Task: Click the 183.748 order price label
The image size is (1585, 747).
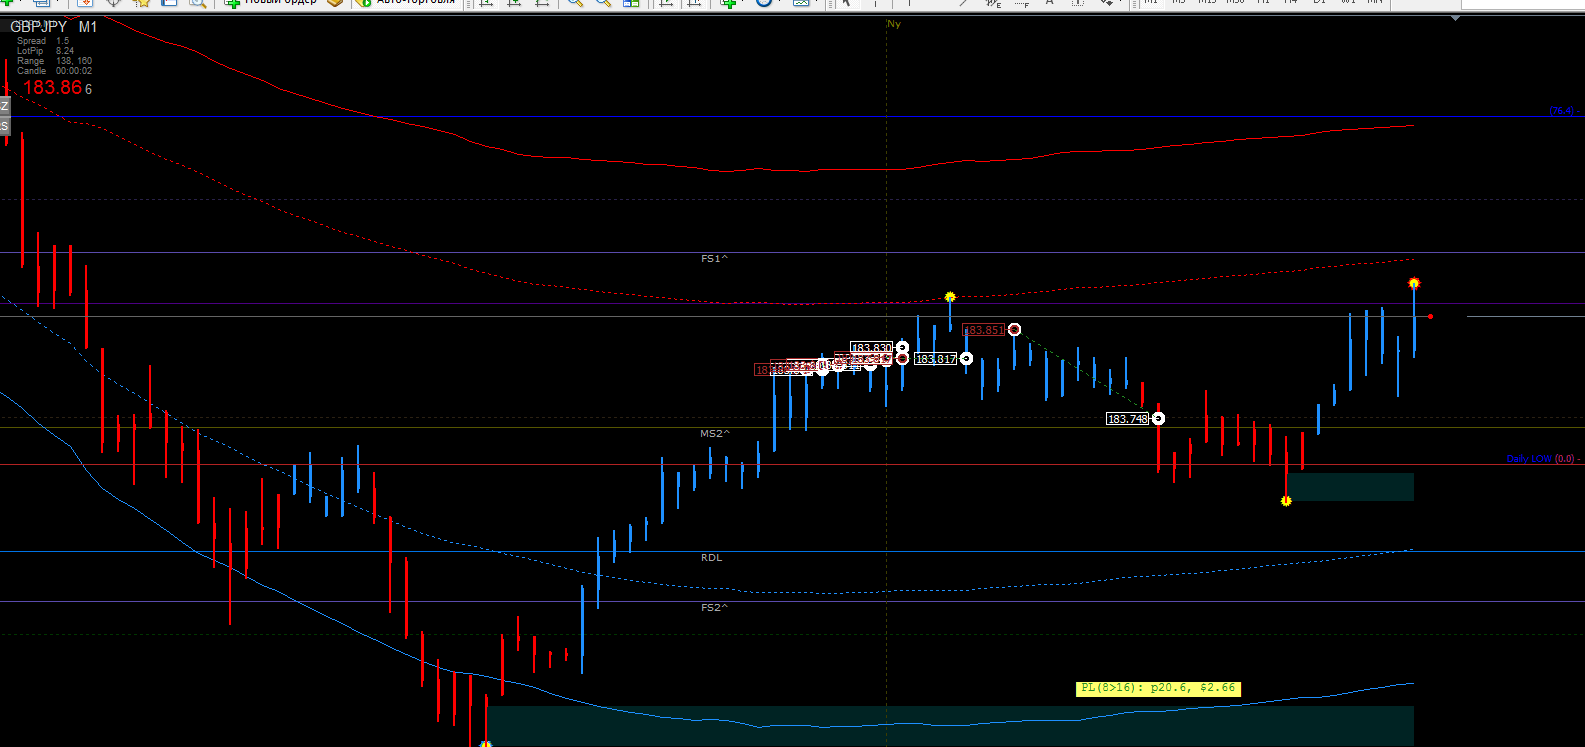Action: (x=1127, y=419)
